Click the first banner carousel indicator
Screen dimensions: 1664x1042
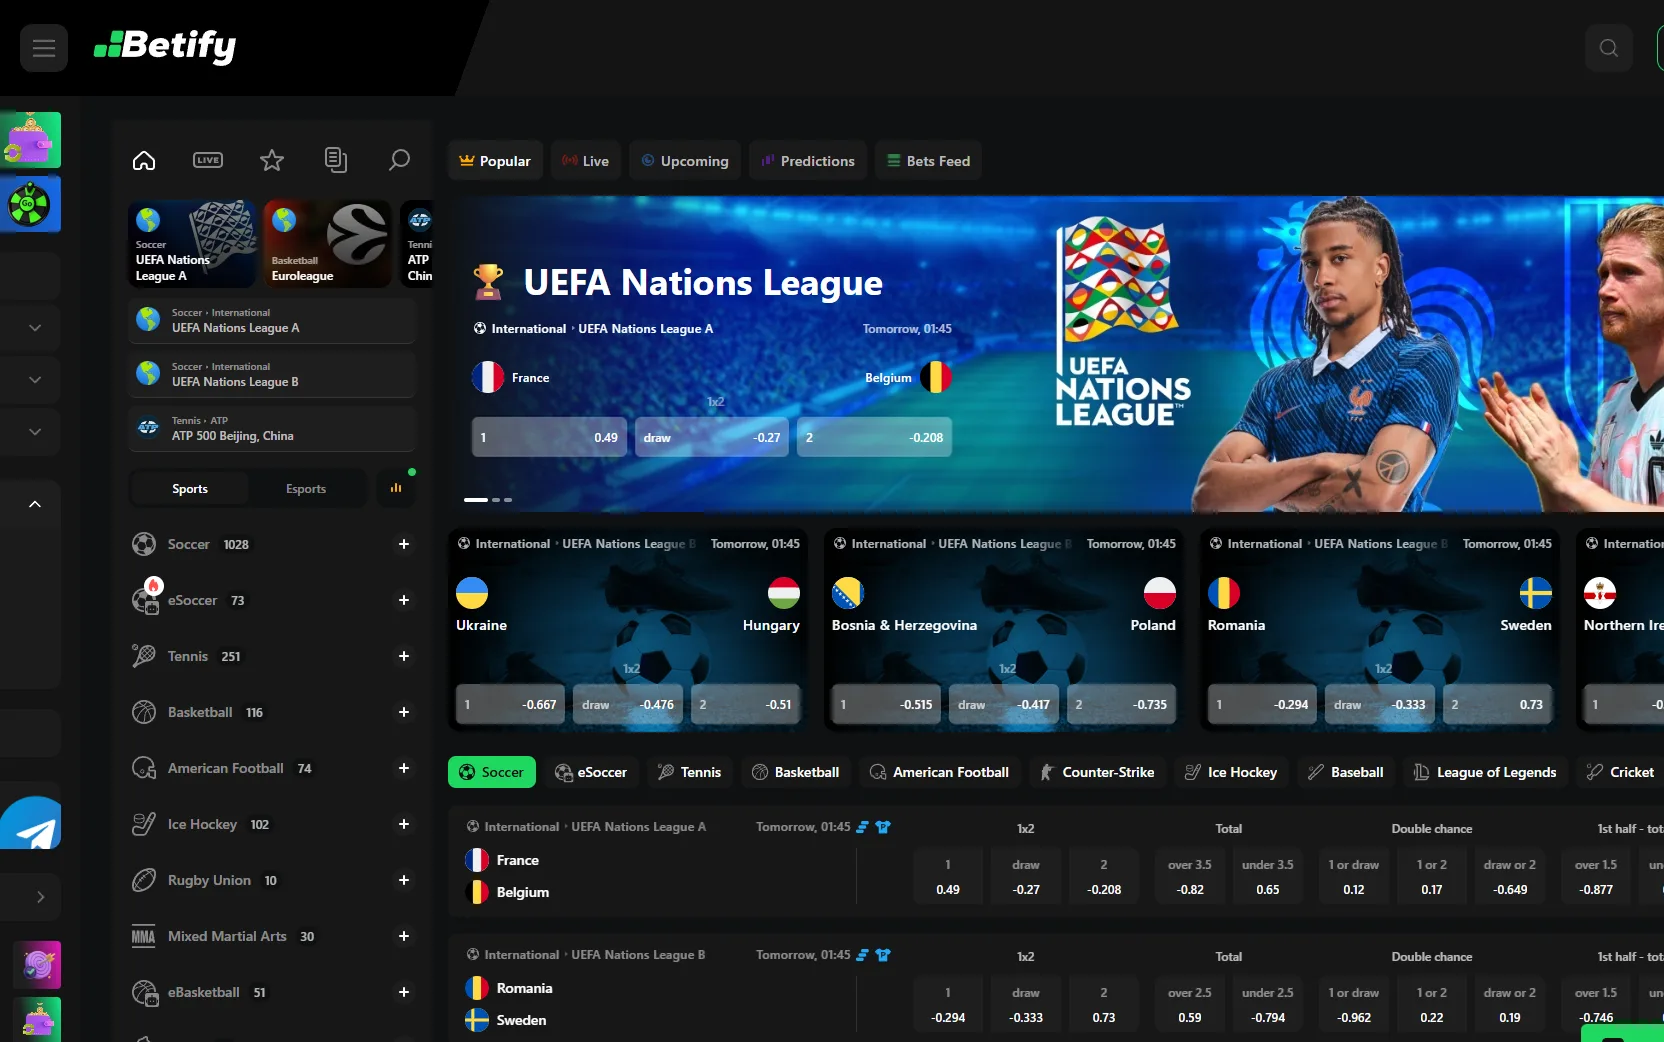tap(476, 499)
